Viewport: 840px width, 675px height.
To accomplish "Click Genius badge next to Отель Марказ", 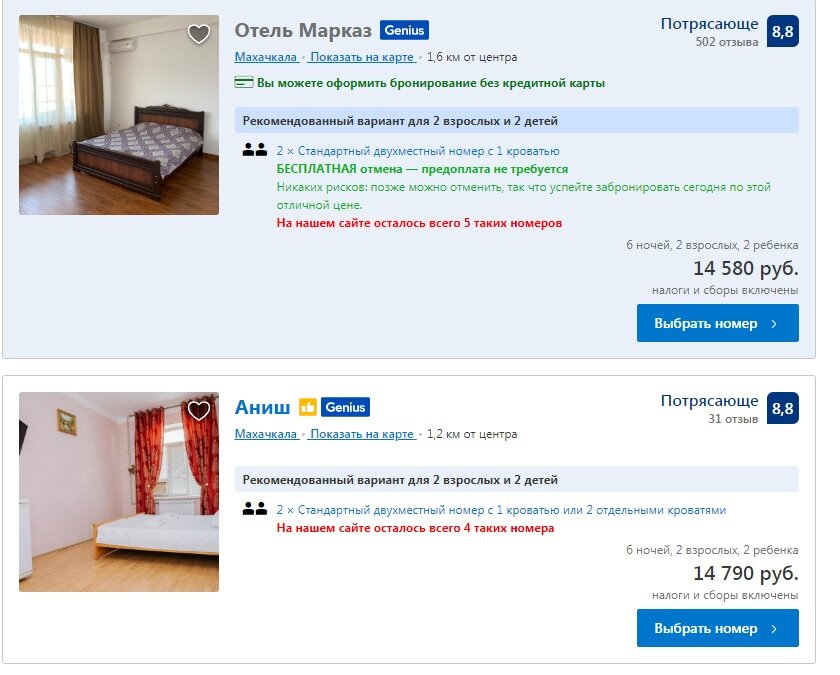I will coord(404,31).
